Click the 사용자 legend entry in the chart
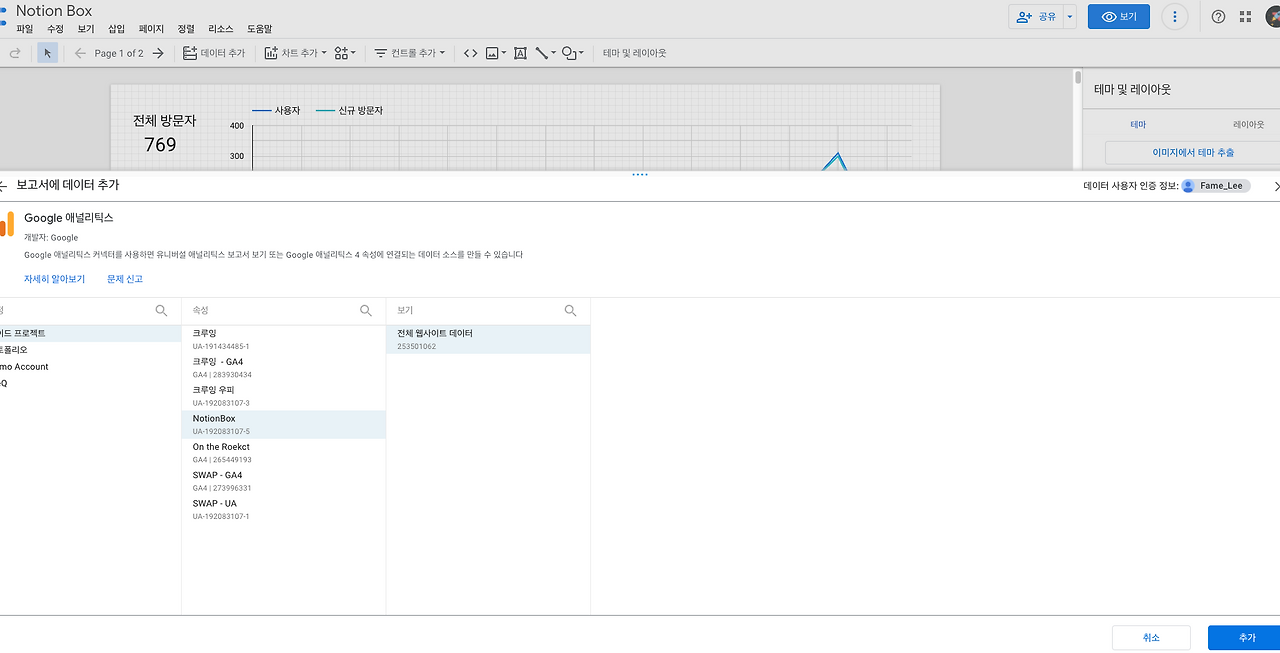This screenshot has width=1280, height=653. coord(276,110)
